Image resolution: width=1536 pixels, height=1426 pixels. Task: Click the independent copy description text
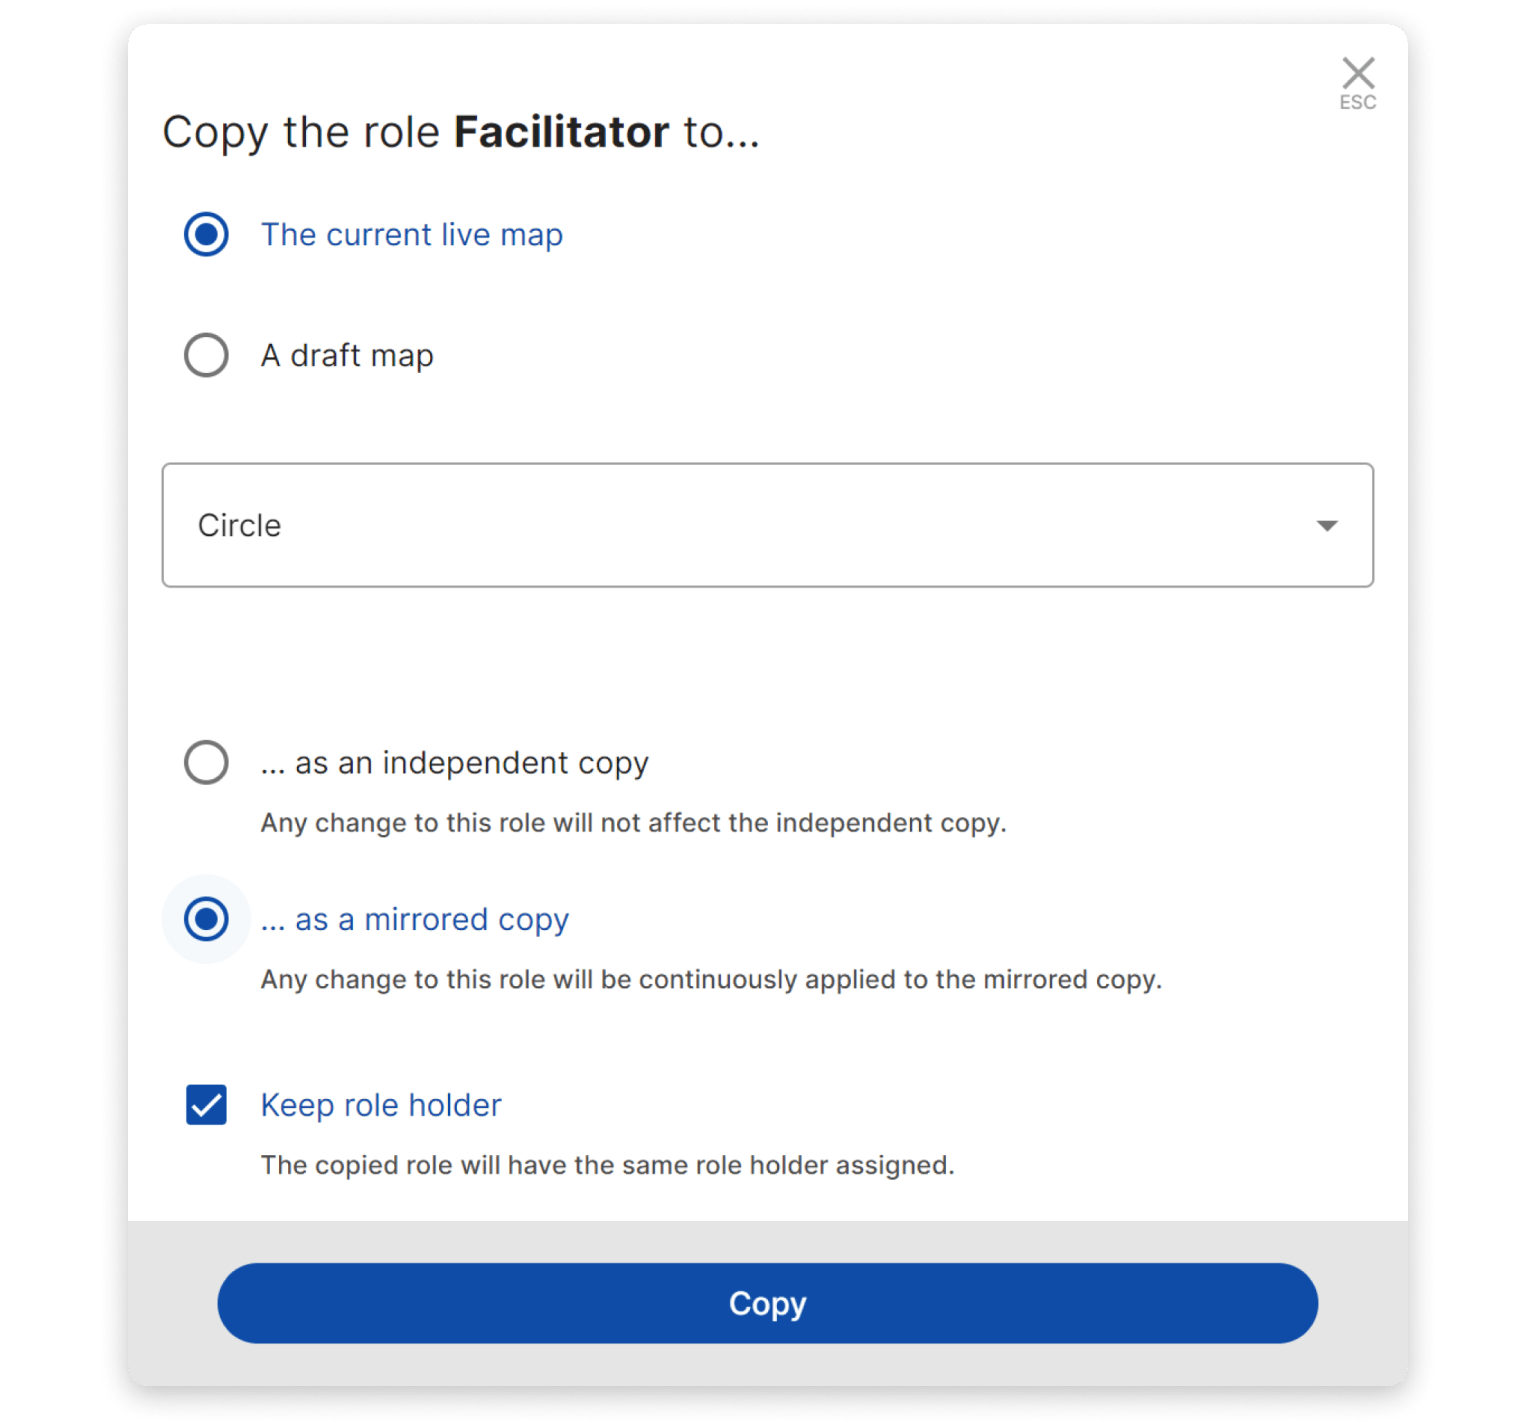click(x=633, y=823)
